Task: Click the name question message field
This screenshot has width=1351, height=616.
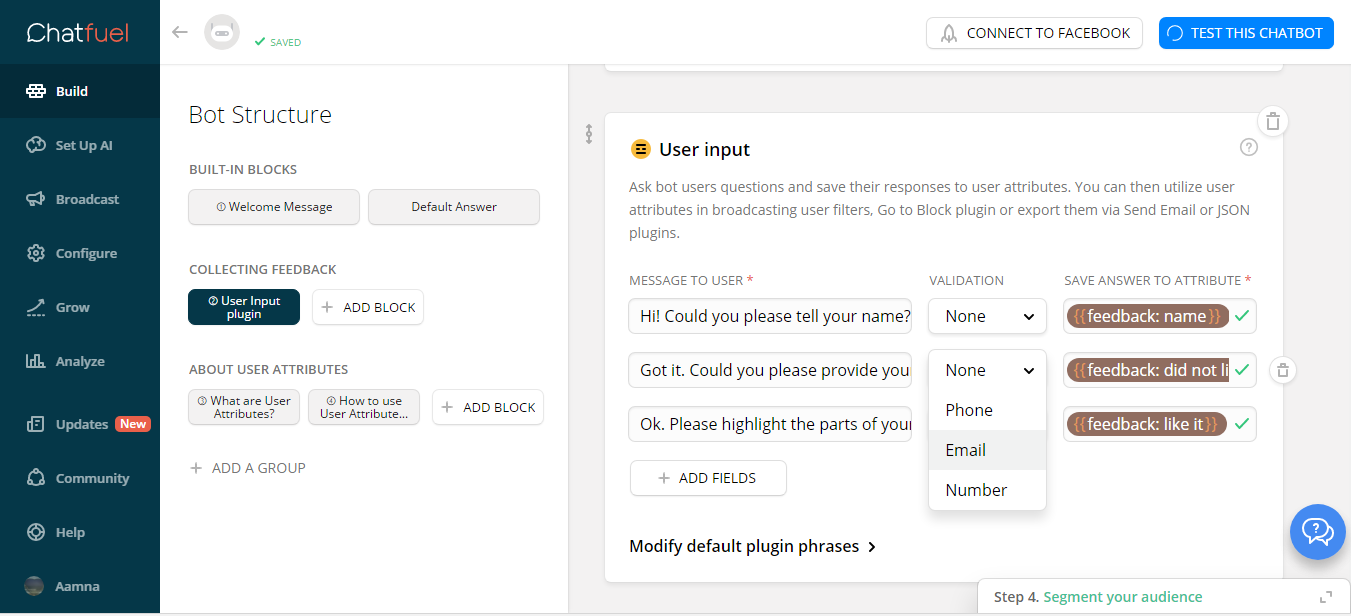Action: pyautogui.click(x=770, y=316)
